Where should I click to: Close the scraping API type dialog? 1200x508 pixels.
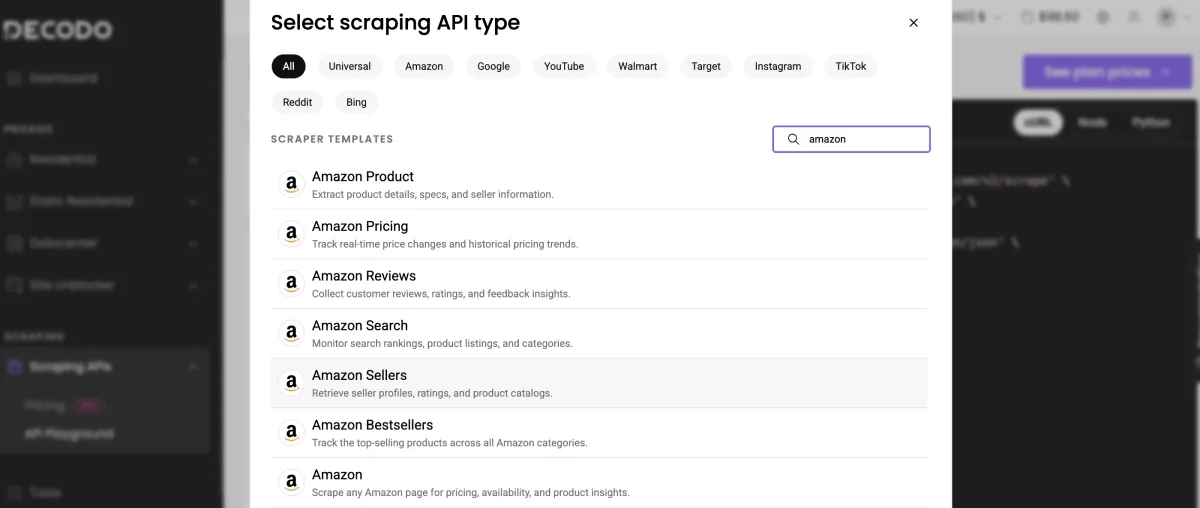click(x=913, y=23)
